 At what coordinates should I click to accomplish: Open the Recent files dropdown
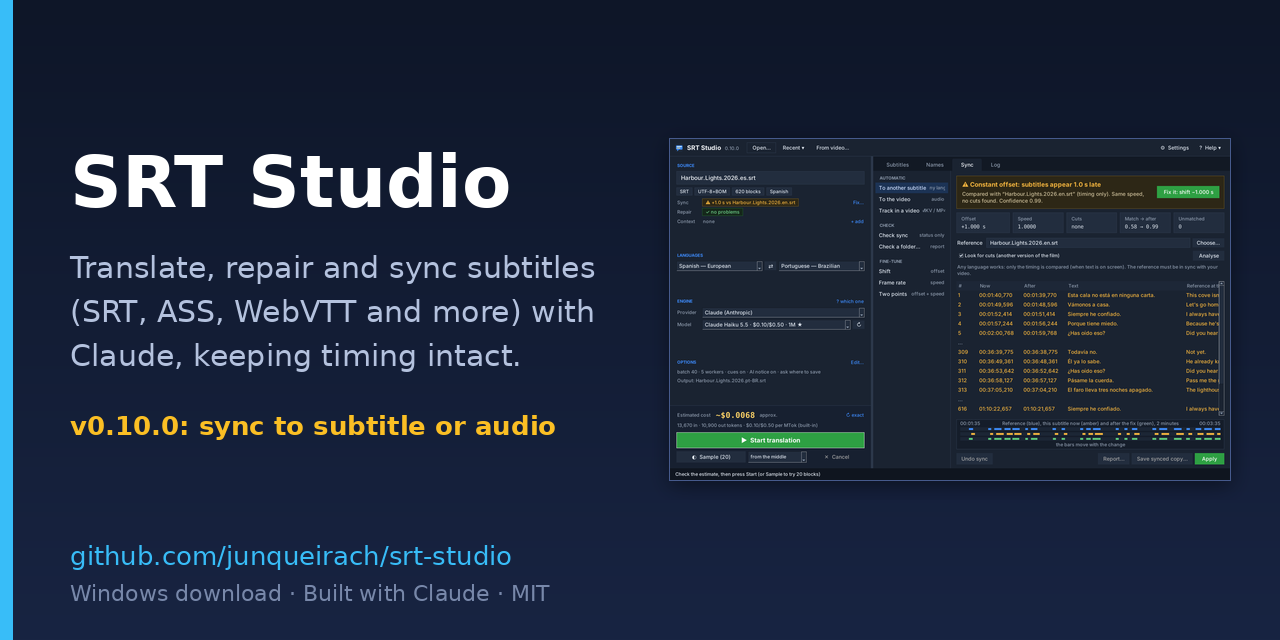click(793, 147)
